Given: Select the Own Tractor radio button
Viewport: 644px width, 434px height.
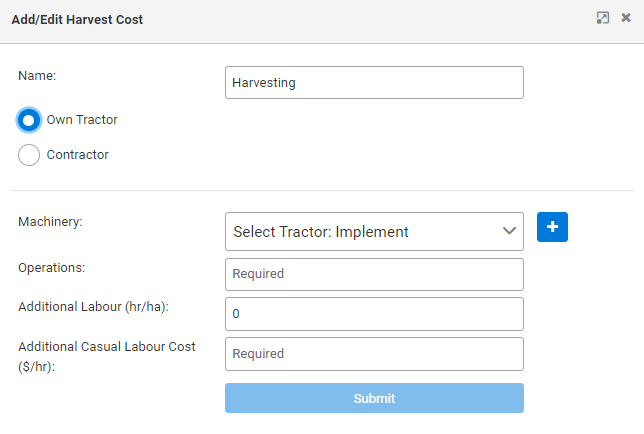Looking at the screenshot, I should pos(29,120).
